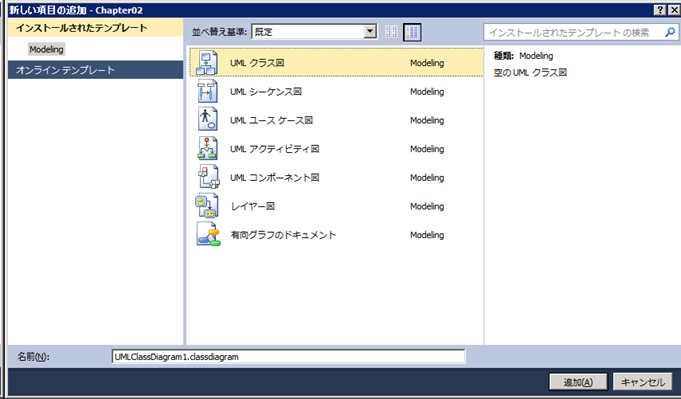Select the 既定 sort combo box
The image size is (681, 399).
(314, 31)
